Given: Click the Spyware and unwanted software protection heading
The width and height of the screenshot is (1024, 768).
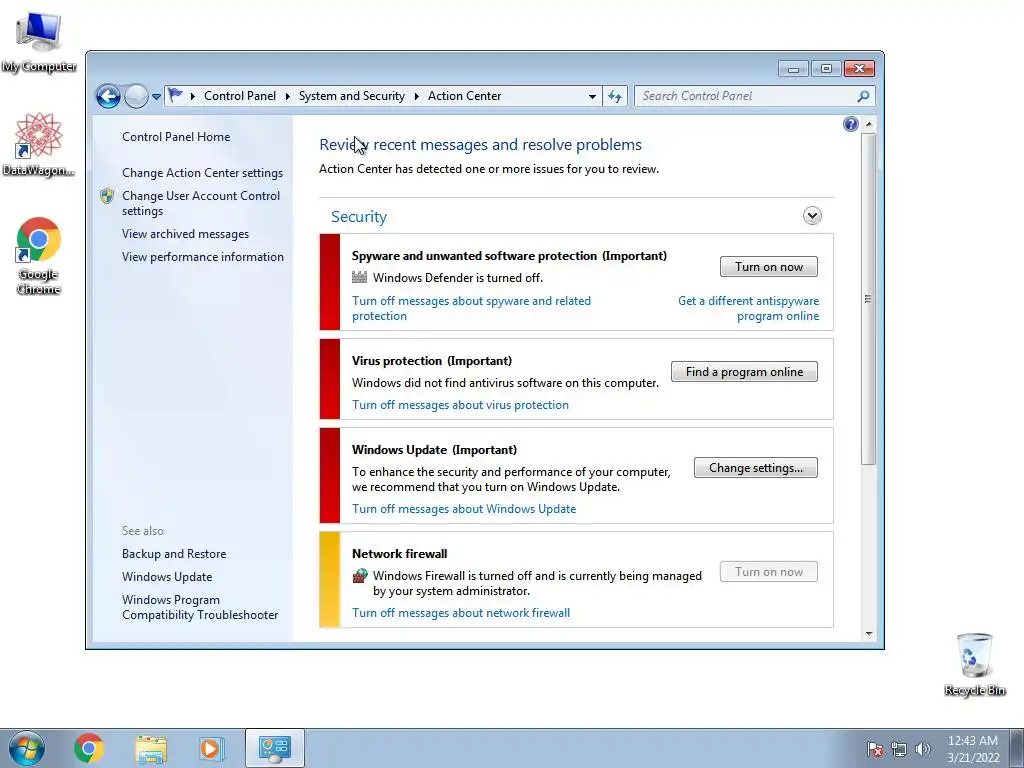Looking at the screenshot, I should pos(509,256).
